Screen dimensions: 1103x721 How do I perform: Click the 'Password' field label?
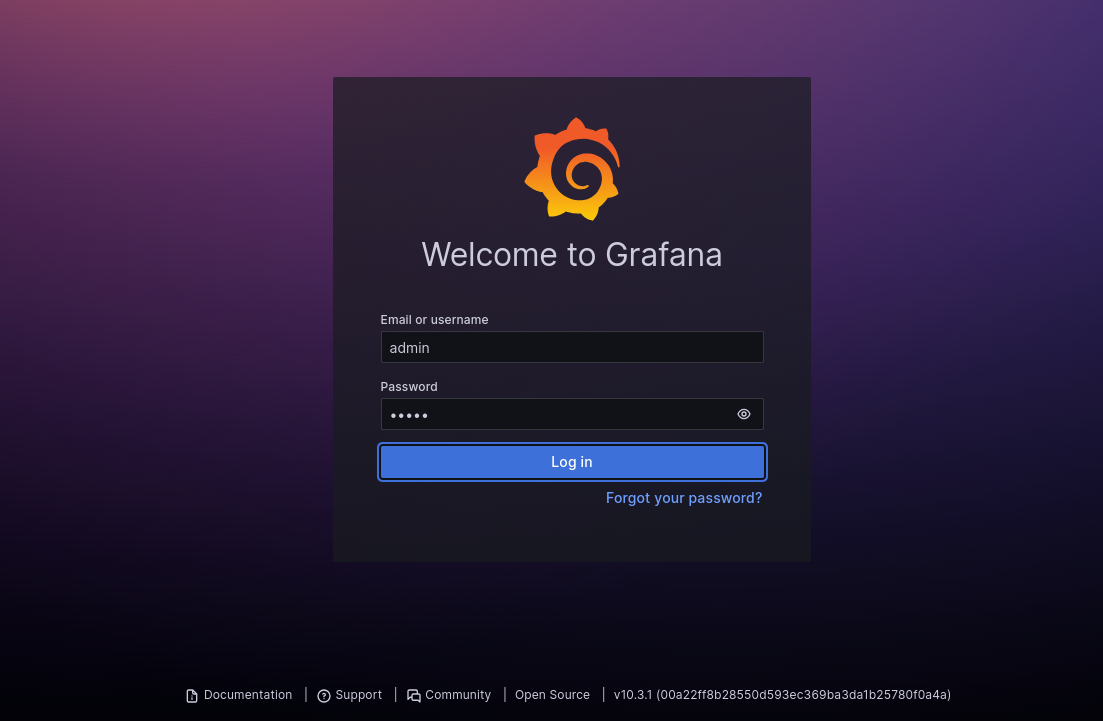coord(409,387)
